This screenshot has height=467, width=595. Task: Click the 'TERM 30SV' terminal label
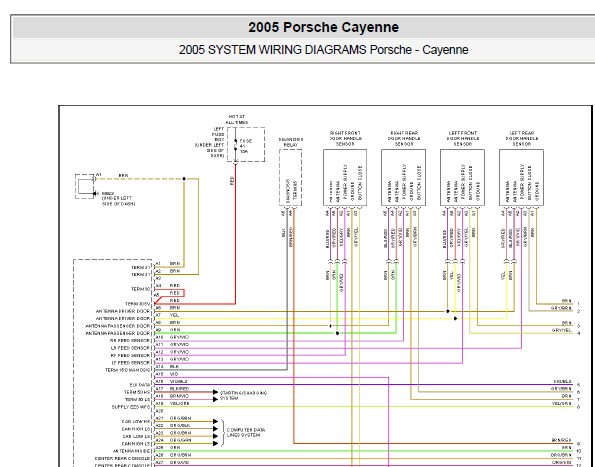138,304
